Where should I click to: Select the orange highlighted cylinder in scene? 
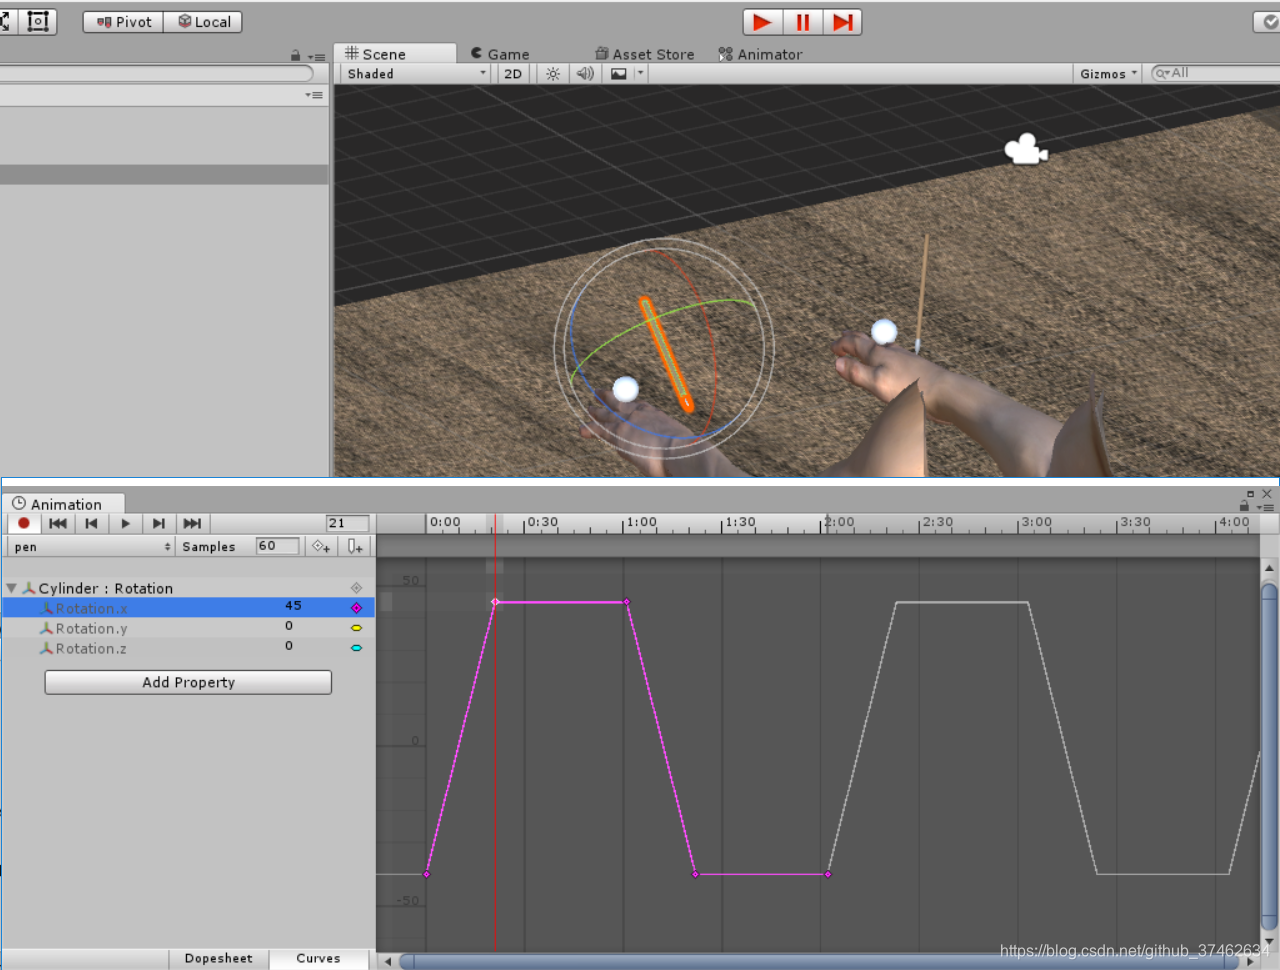point(666,353)
